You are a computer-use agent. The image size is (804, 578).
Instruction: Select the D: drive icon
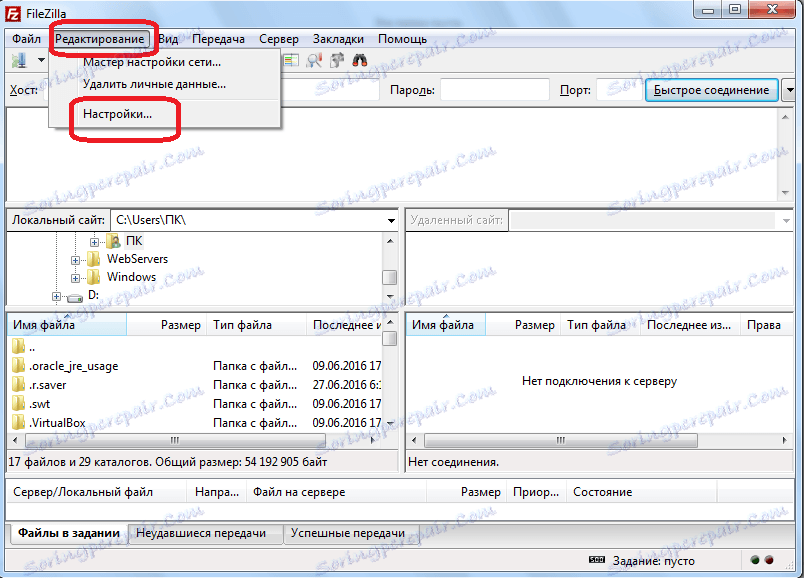pos(75,297)
